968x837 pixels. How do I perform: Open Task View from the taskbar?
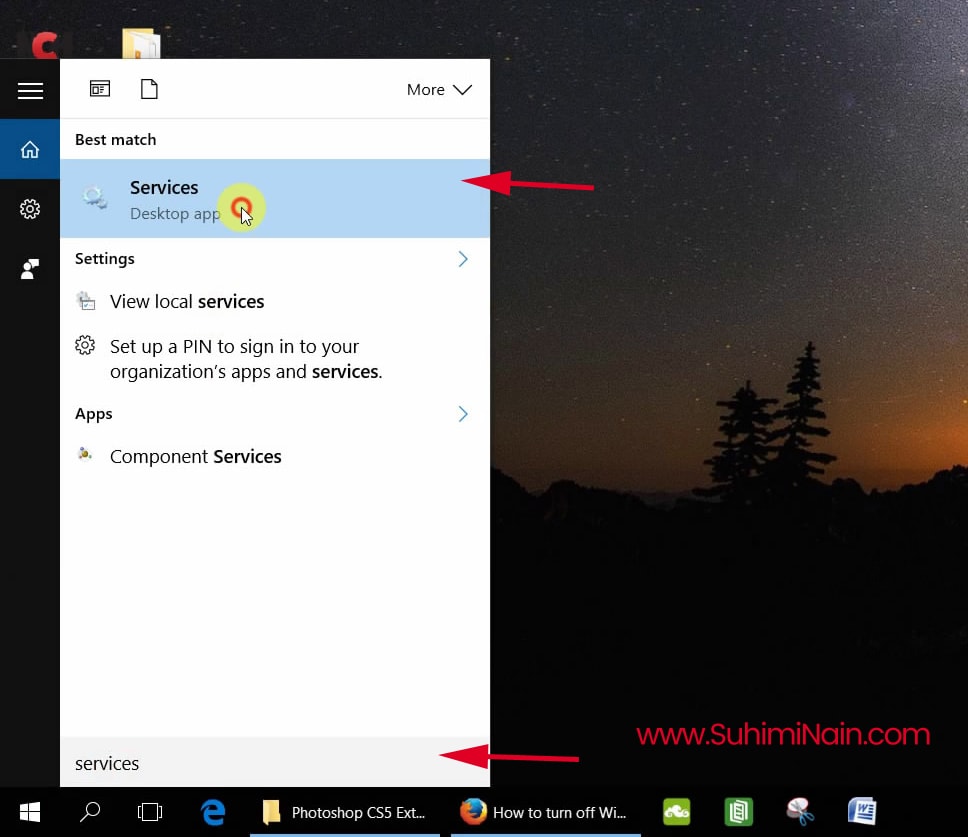tap(149, 812)
